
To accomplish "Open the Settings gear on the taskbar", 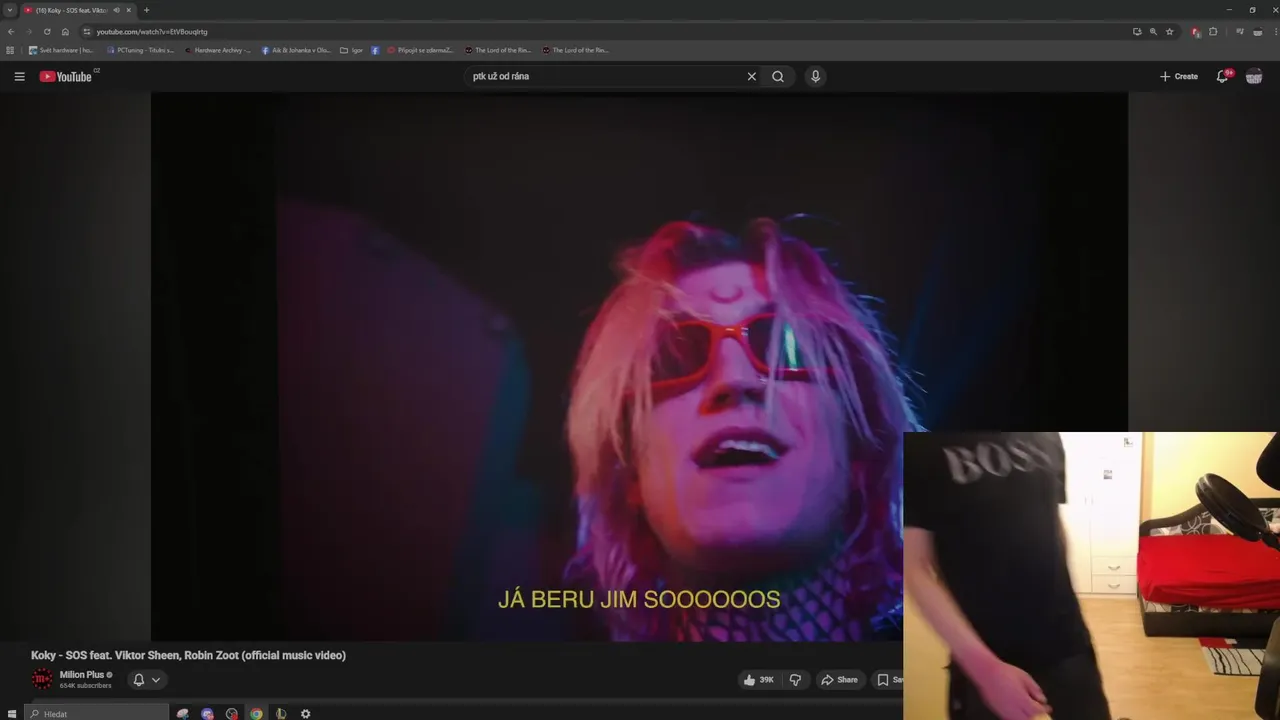I will pos(305,714).
